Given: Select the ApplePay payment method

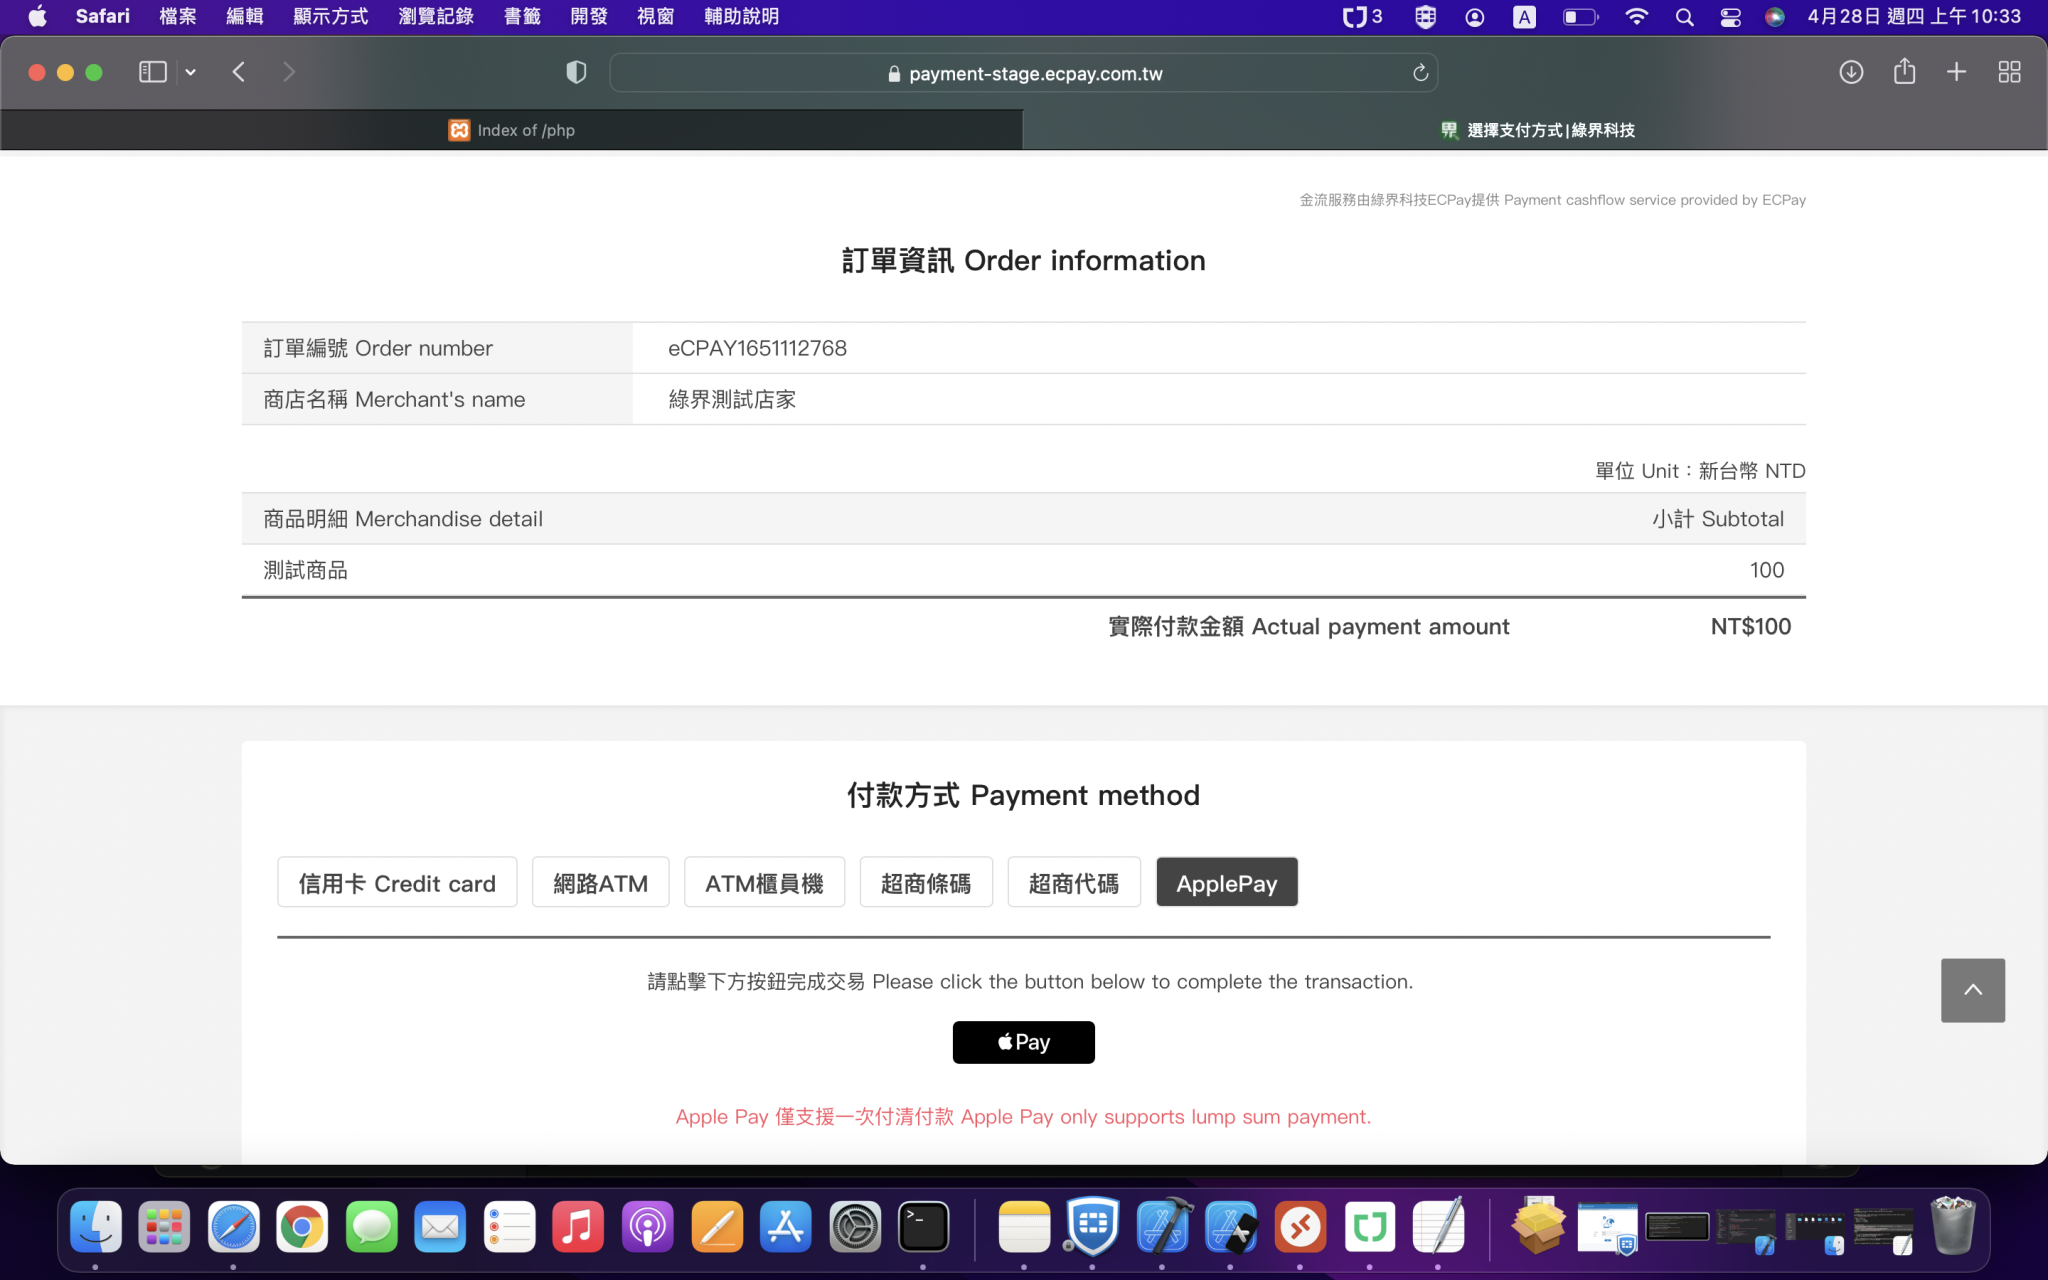Looking at the screenshot, I should (1226, 882).
